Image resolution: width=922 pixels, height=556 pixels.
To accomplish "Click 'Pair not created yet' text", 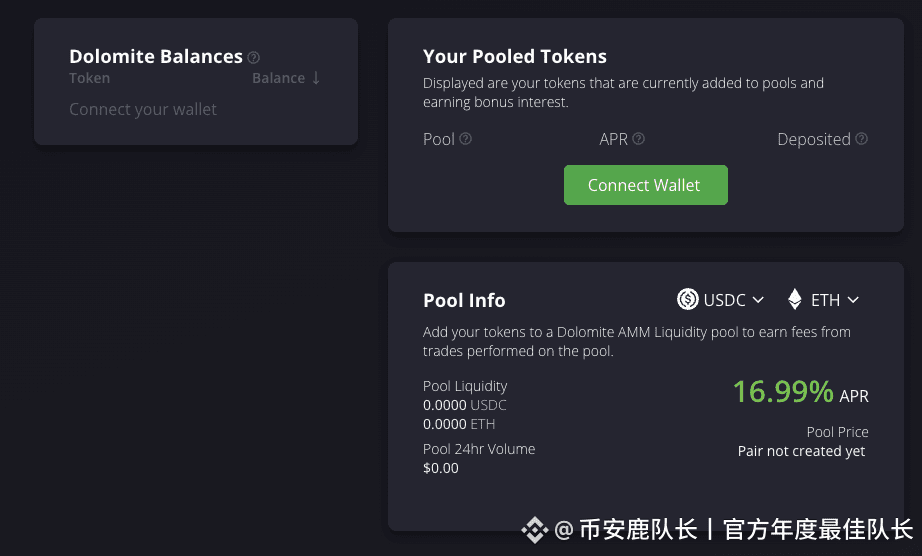I will [801, 451].
